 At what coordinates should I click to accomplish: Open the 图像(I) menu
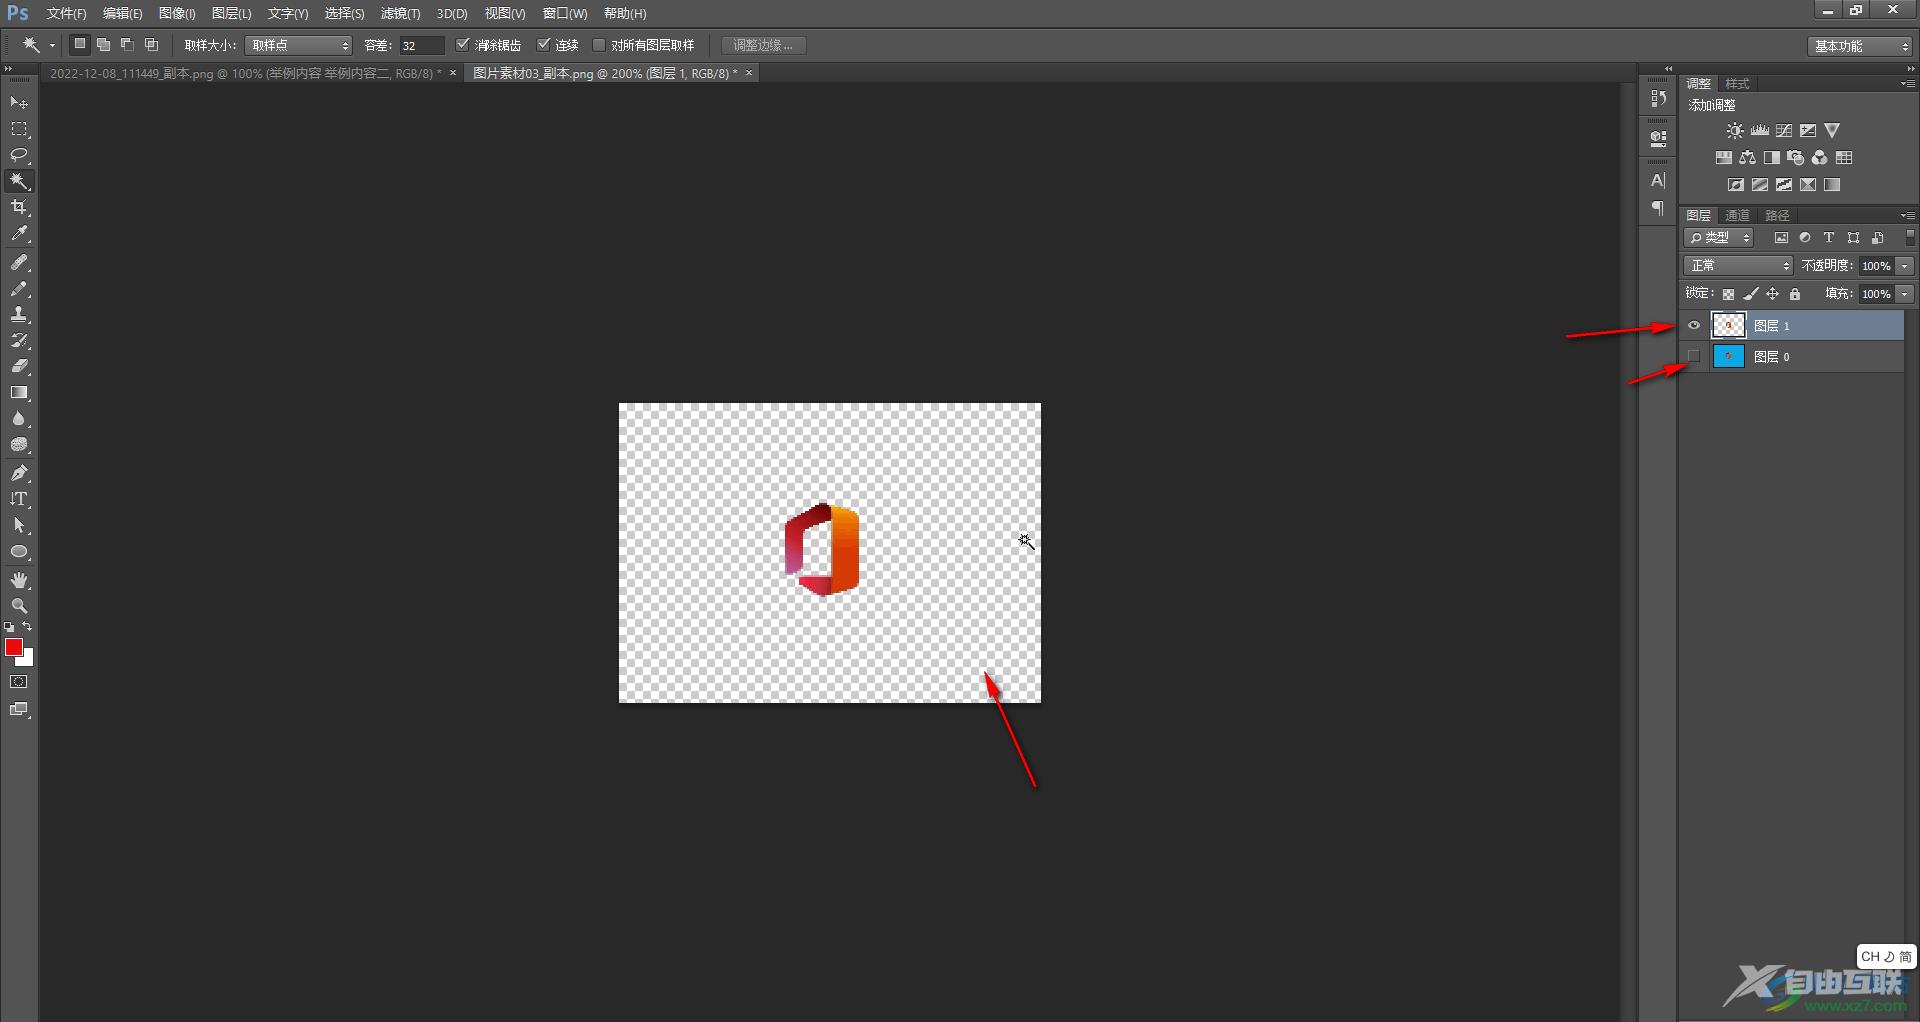point(177,14)
